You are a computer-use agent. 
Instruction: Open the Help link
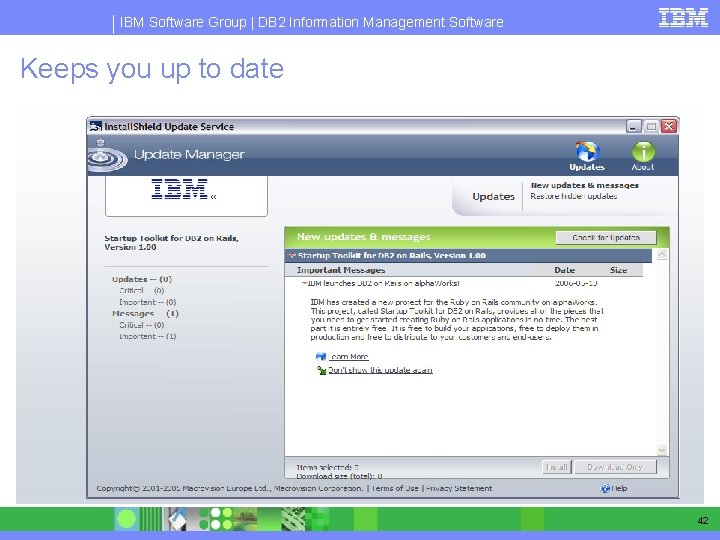[619, 488]
